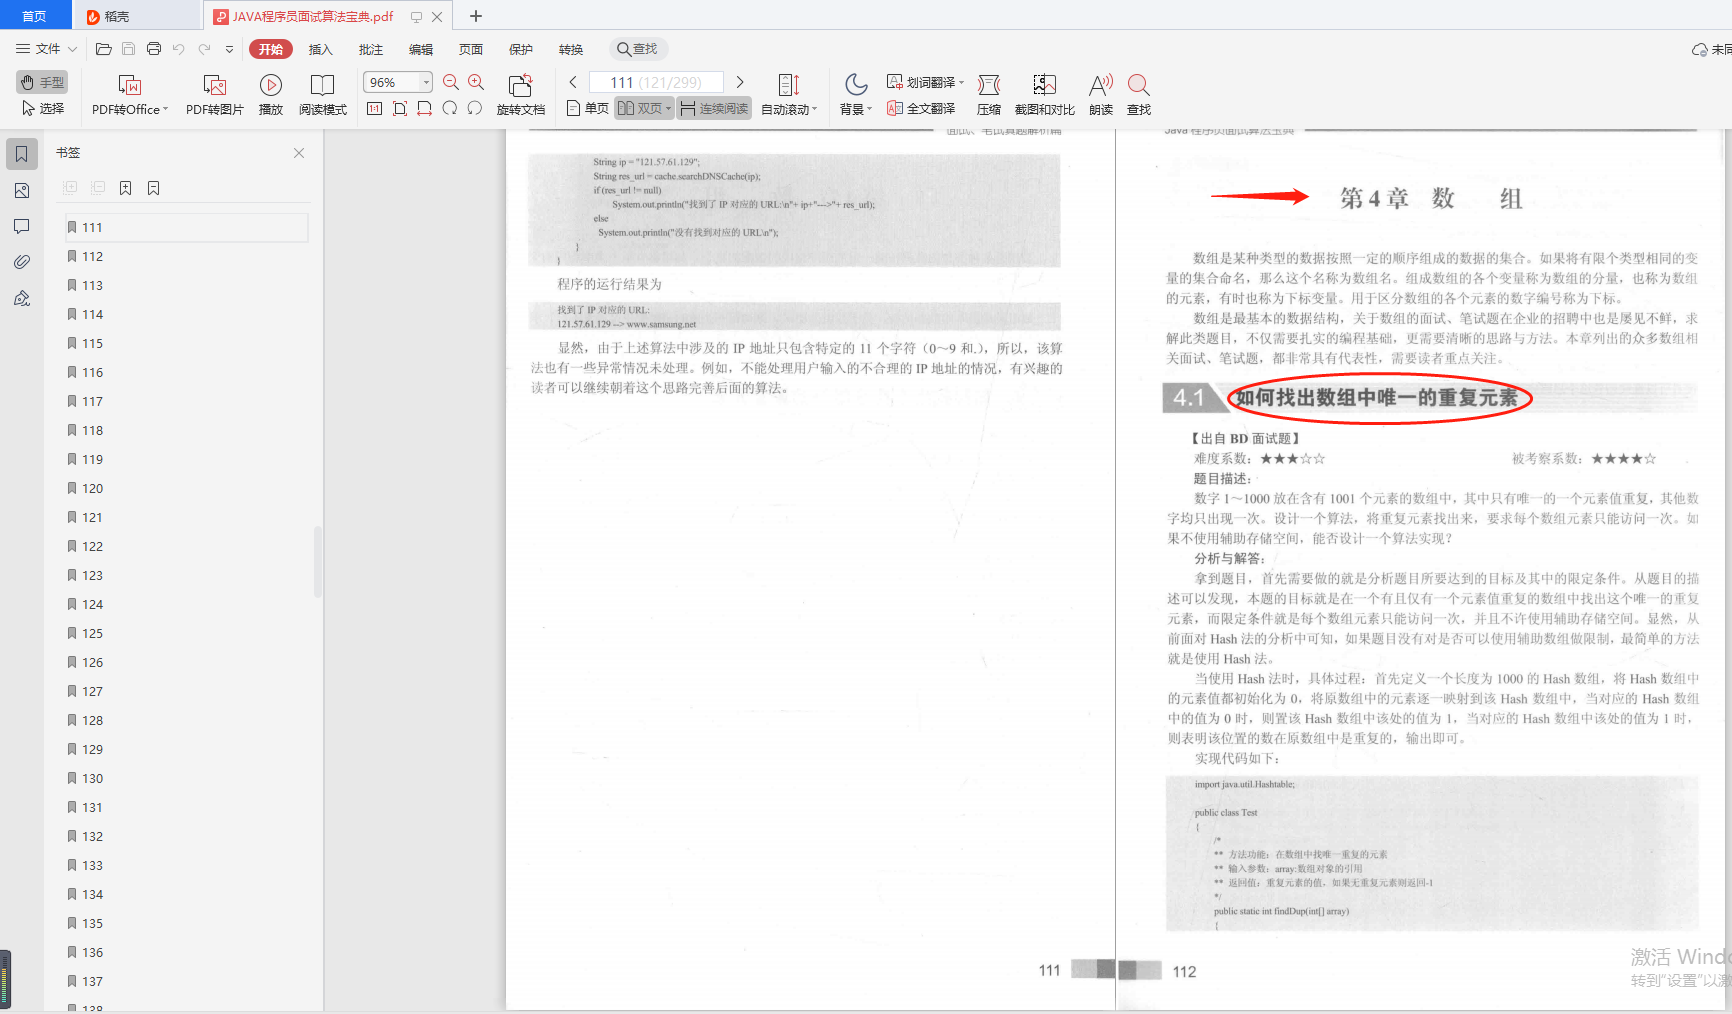
Task: Select the 编辑 ribbon tab
Action: [421, 49]
